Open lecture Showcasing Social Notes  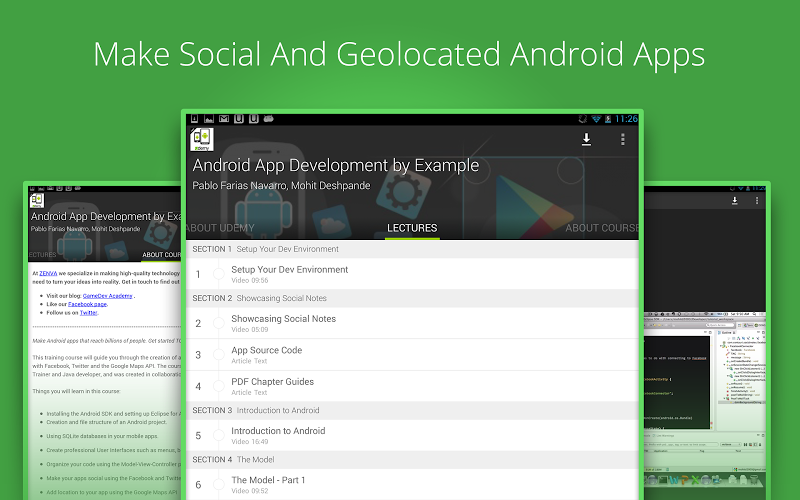412,323
